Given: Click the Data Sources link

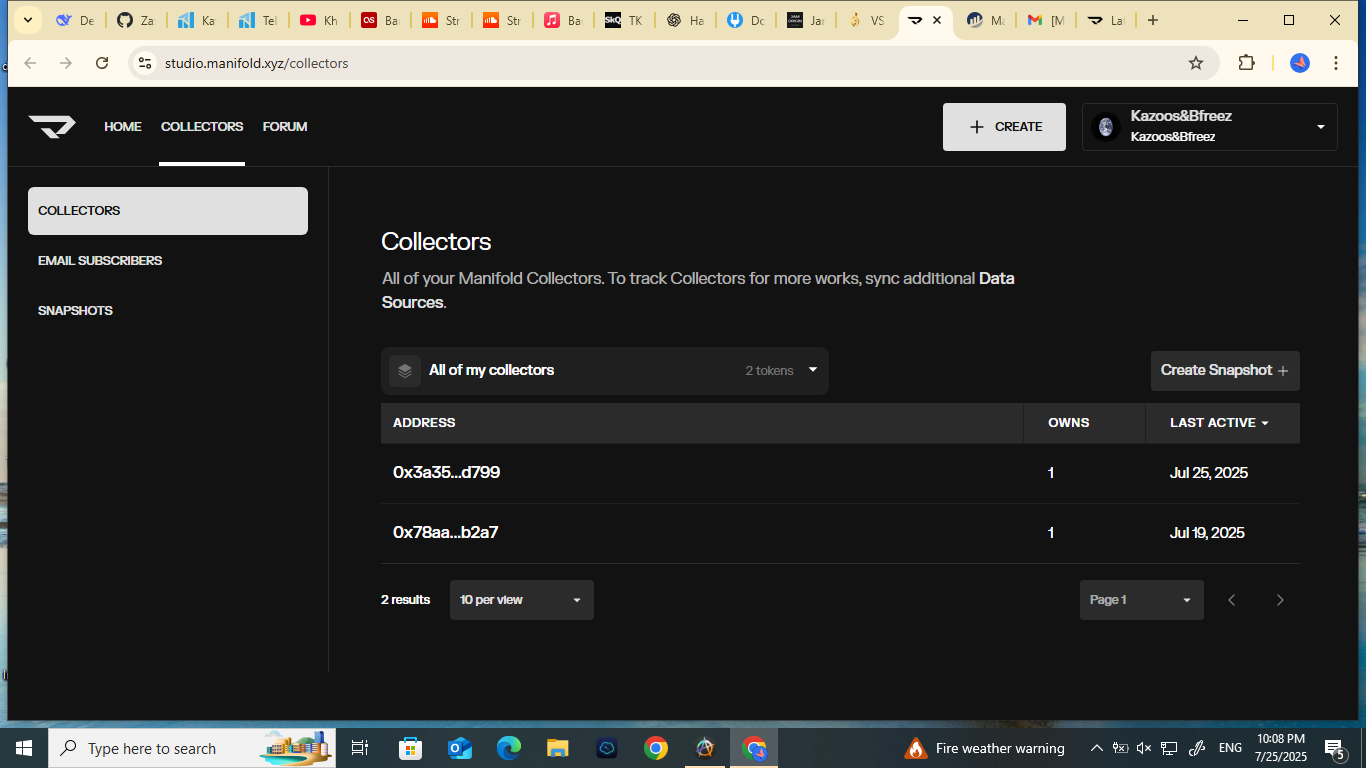Looking at the screenshot, I should 996,279.
